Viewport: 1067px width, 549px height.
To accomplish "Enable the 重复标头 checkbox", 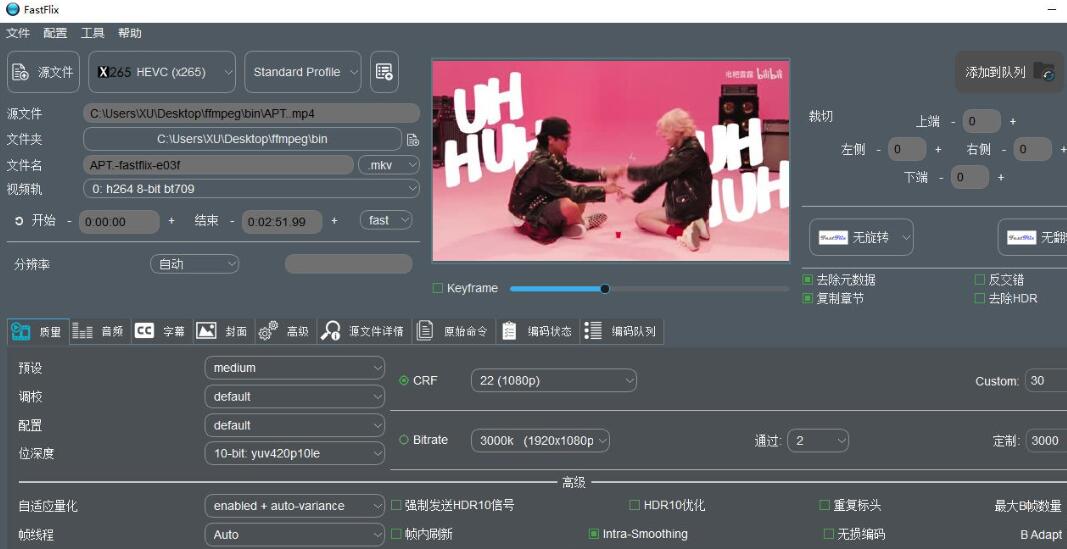I will [x=825, y=505].
